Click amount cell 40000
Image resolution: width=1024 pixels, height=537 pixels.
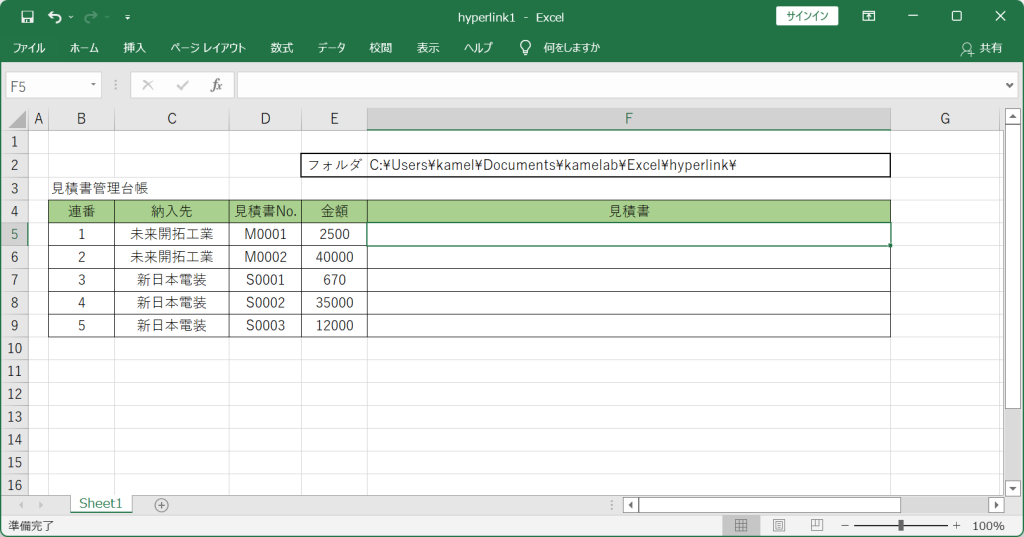(x=334, y=257)
